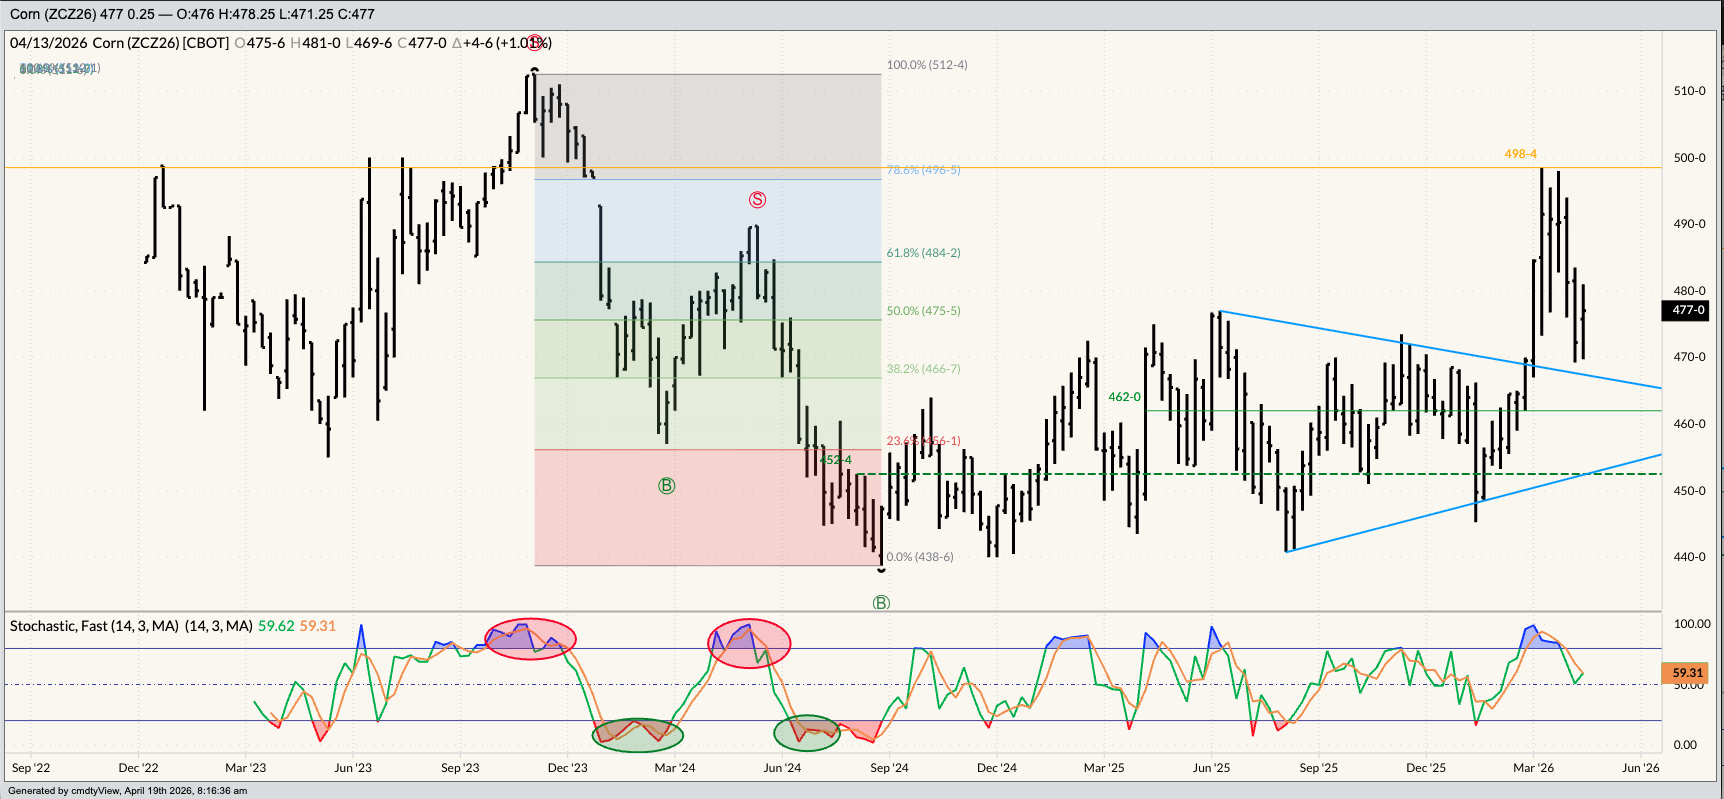Click the Corn (ZCZ26) [CBOT] symbol header

160,43
